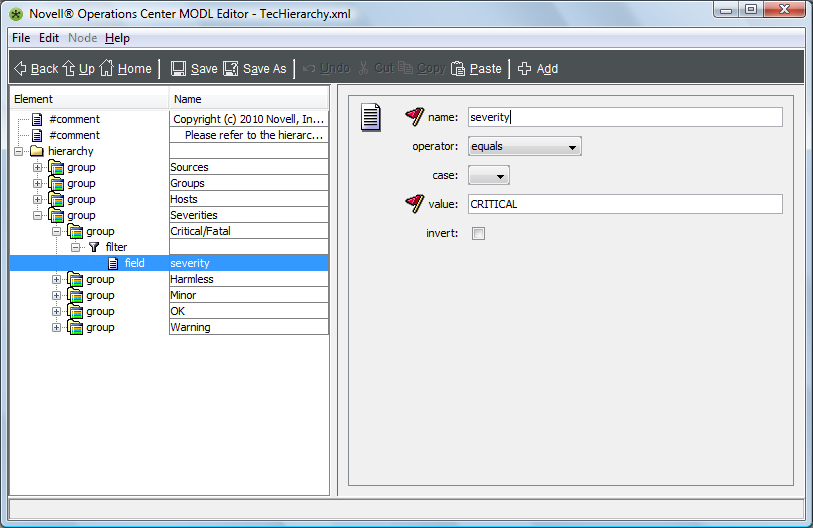Toggle the invert checkbox

[479, 233]
